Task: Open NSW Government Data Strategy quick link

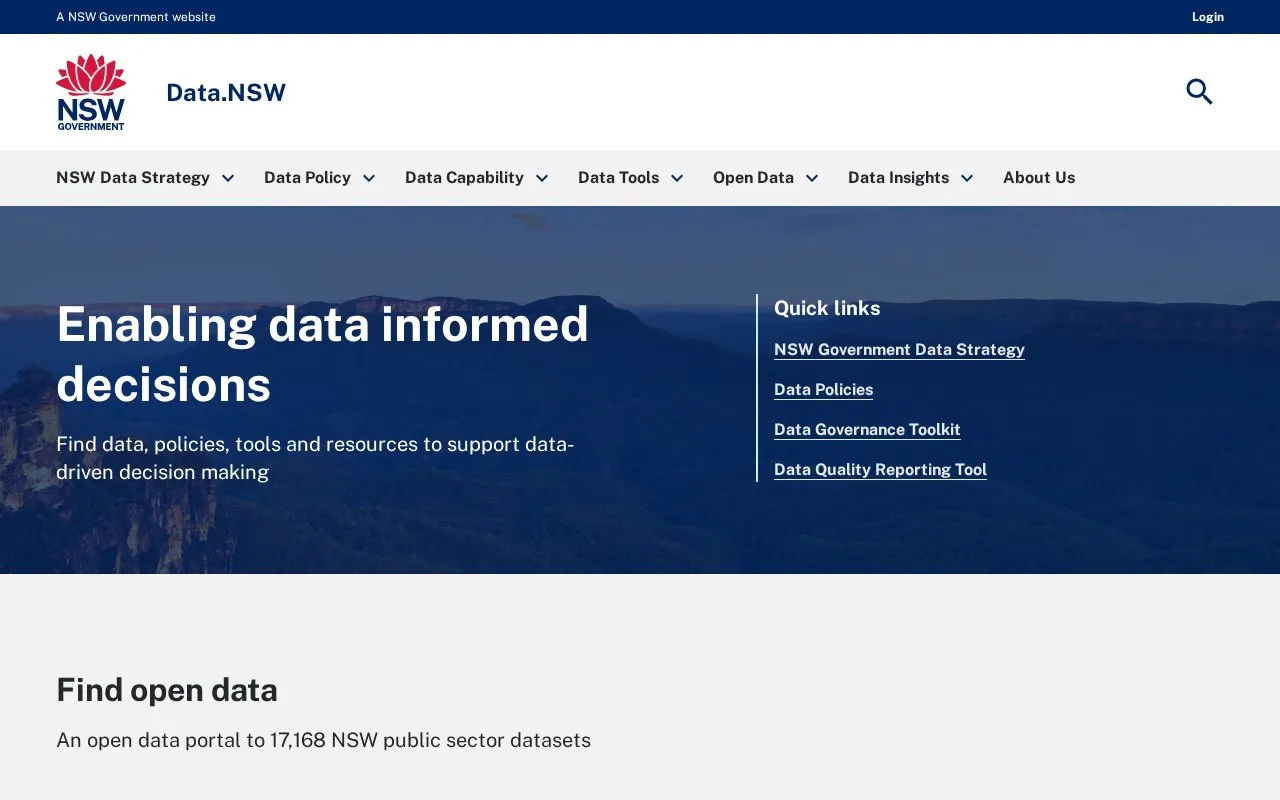Action: 899,349
